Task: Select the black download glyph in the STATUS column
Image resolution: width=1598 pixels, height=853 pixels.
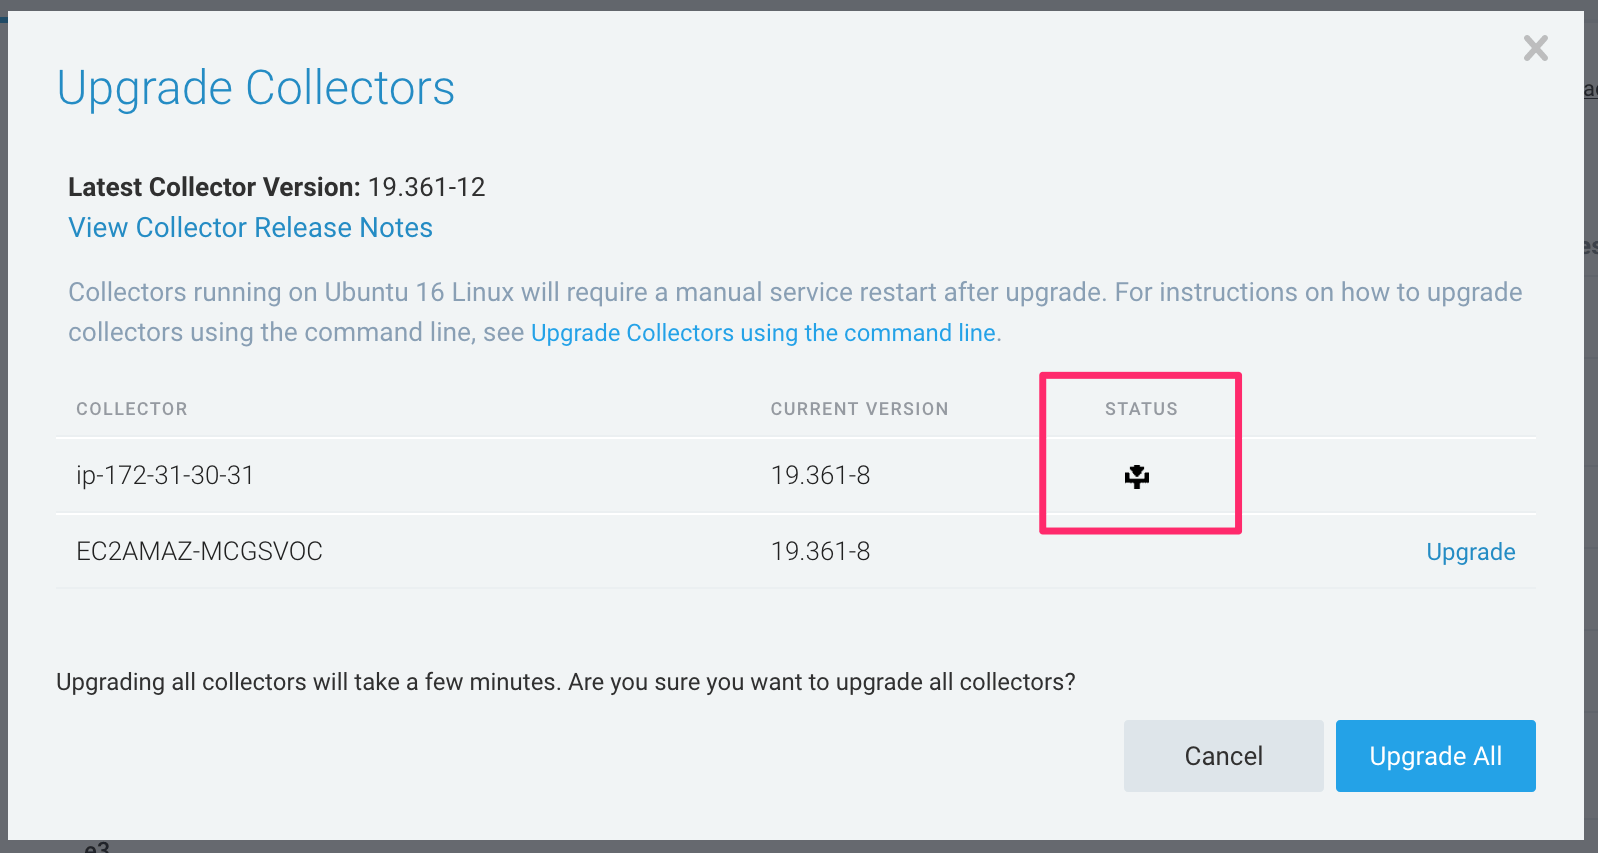Action: (x=1139, y=477)
